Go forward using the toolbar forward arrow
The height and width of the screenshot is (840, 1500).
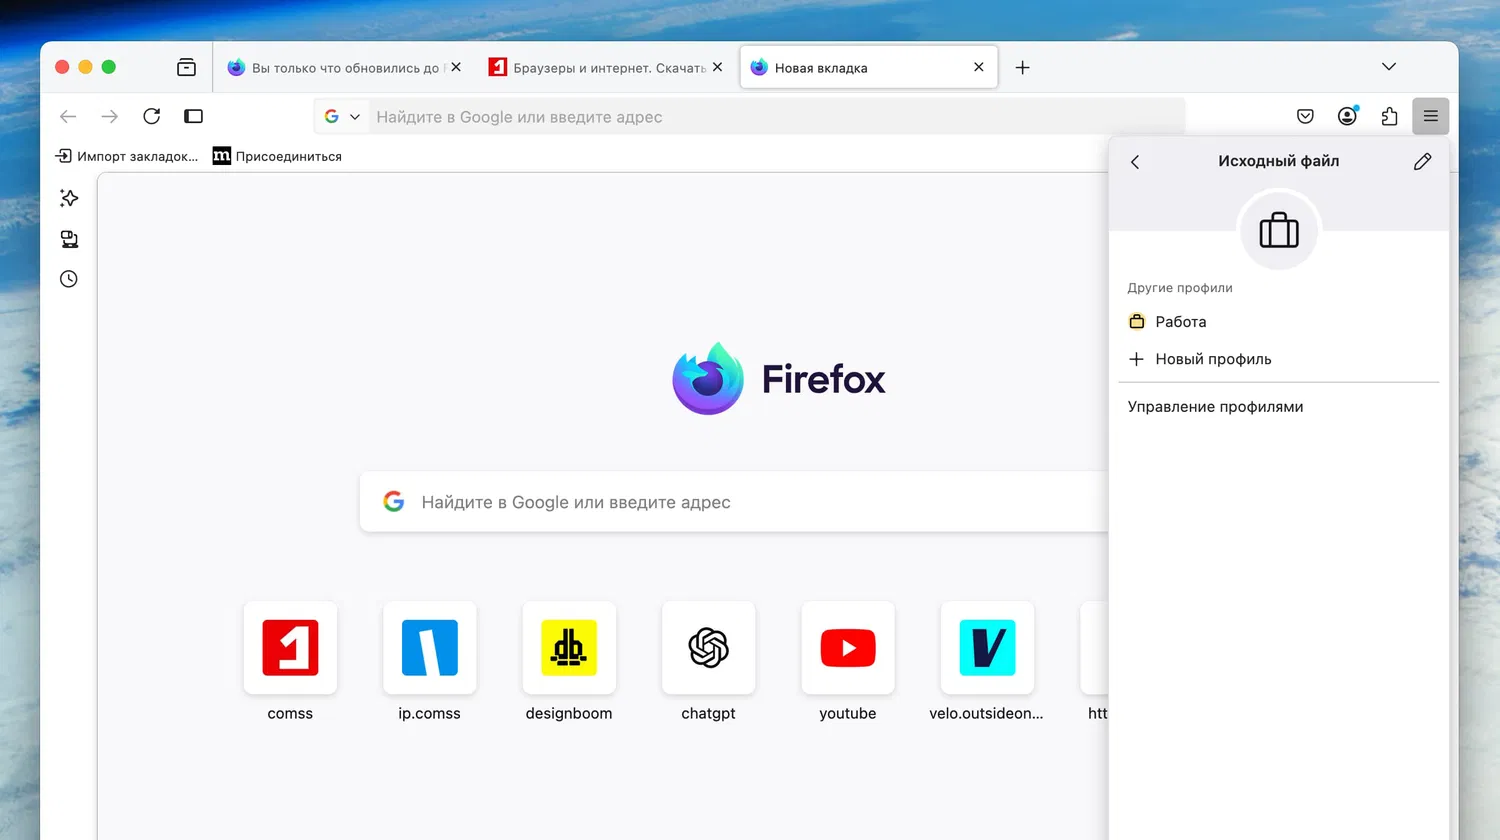click(110, 117)
